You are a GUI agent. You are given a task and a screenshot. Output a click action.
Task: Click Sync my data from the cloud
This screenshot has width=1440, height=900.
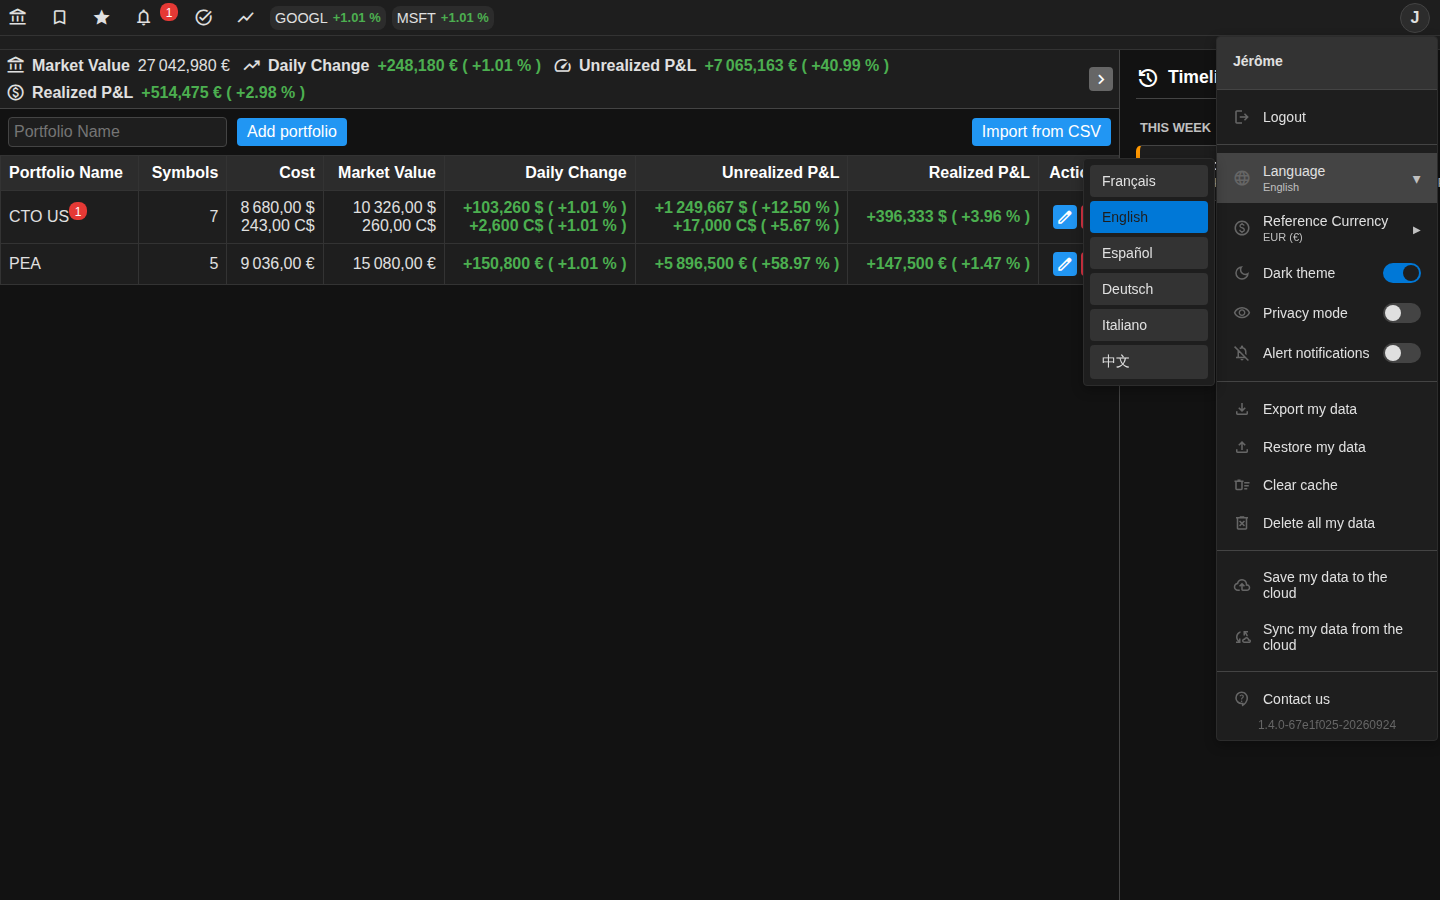(1327, 637)
